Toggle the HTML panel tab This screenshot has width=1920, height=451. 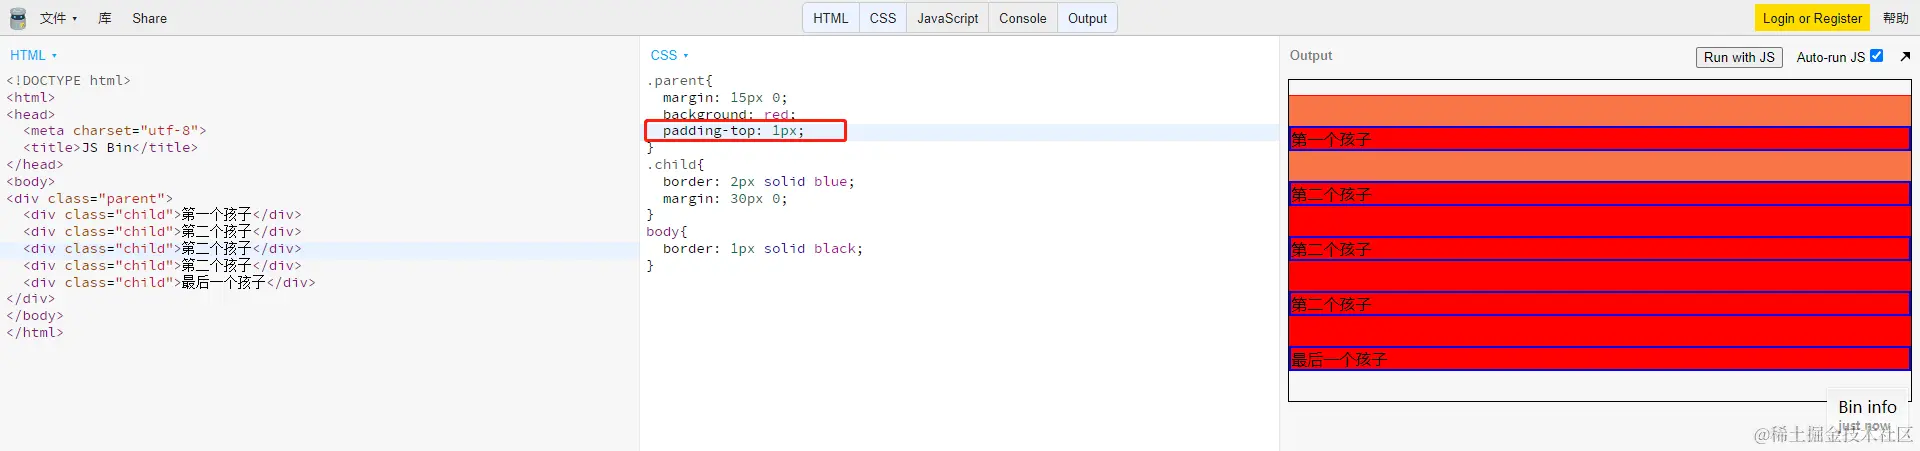tap(830, 18)
